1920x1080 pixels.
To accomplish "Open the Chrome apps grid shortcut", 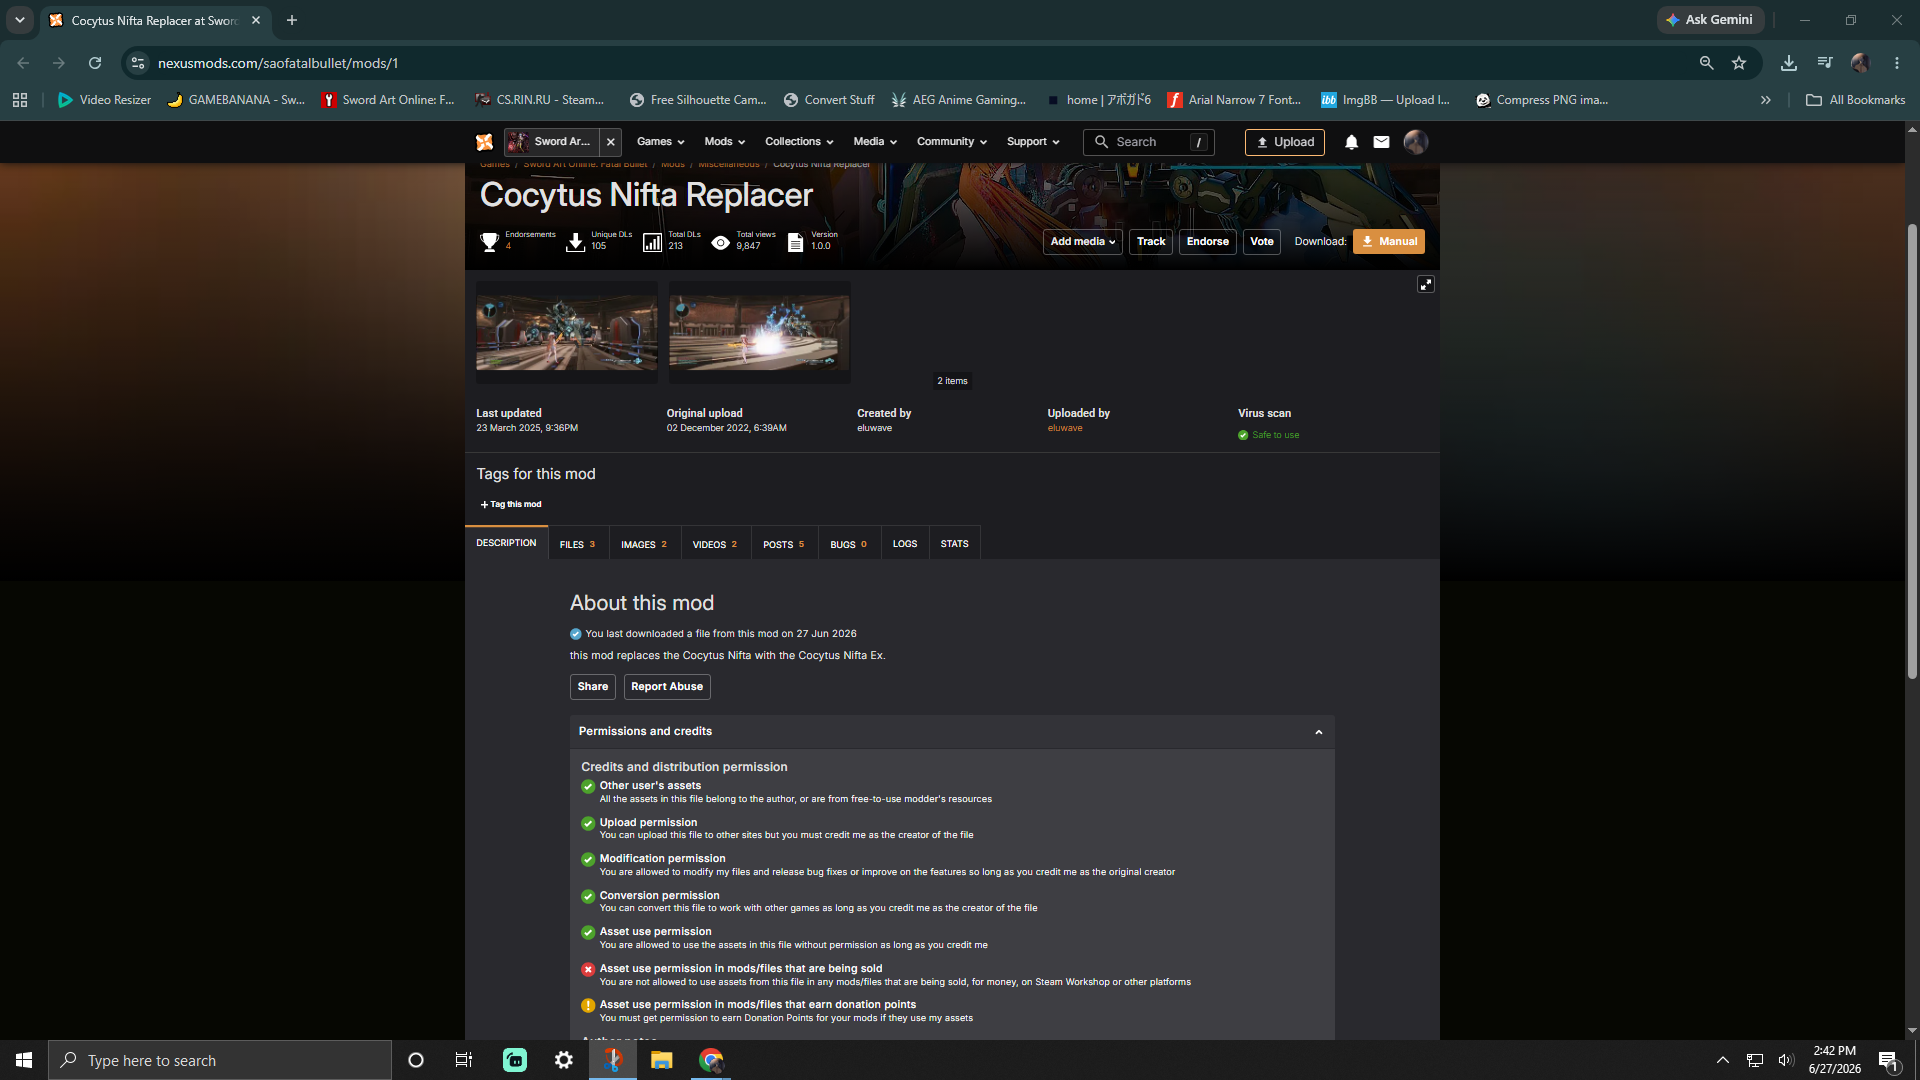I will [20, 100].
